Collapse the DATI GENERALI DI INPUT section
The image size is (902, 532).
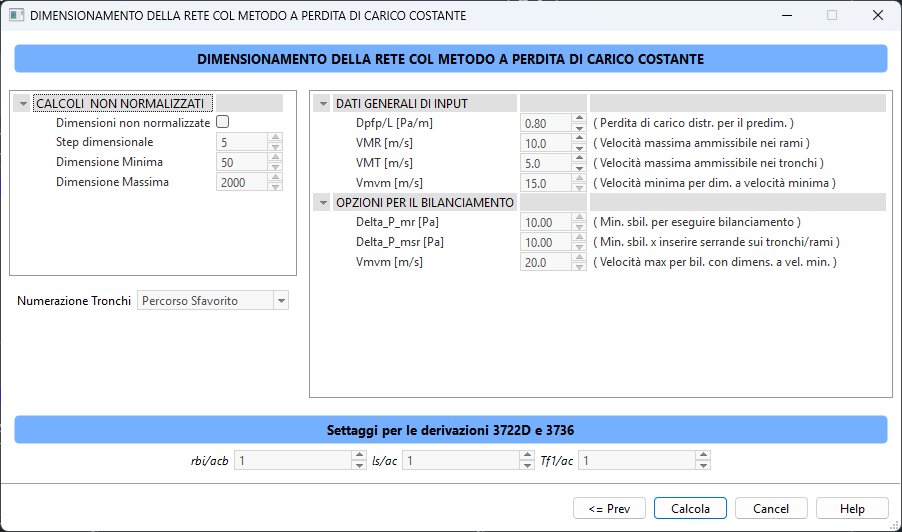click(323, 104)
